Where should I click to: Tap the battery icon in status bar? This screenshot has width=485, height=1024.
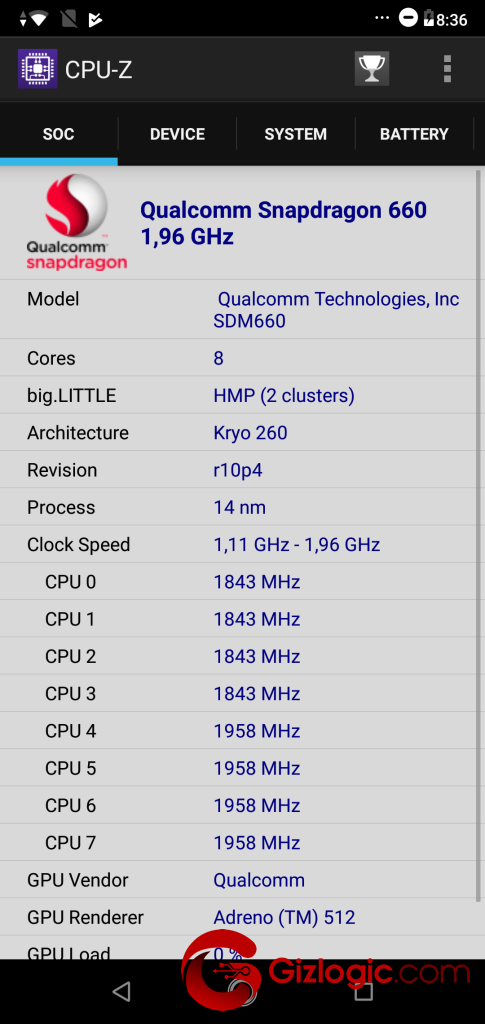tap(428, 19)
